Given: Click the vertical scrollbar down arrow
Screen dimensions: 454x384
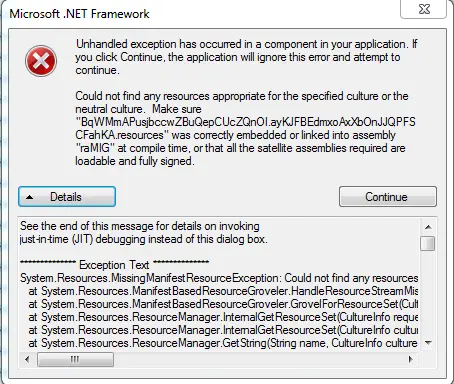Looking at the screenshot, I should [x=428, y=343].
